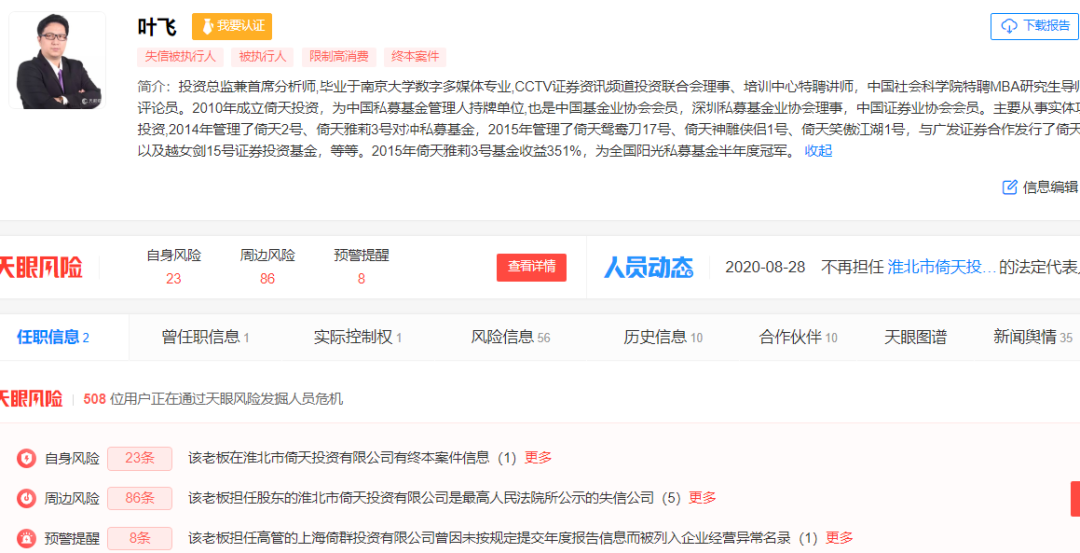Image resolution: width=1080 pixels, height=553 pixels.
Task: Switch to the 风险信息 tab
Action: click(x=510, y=337)
